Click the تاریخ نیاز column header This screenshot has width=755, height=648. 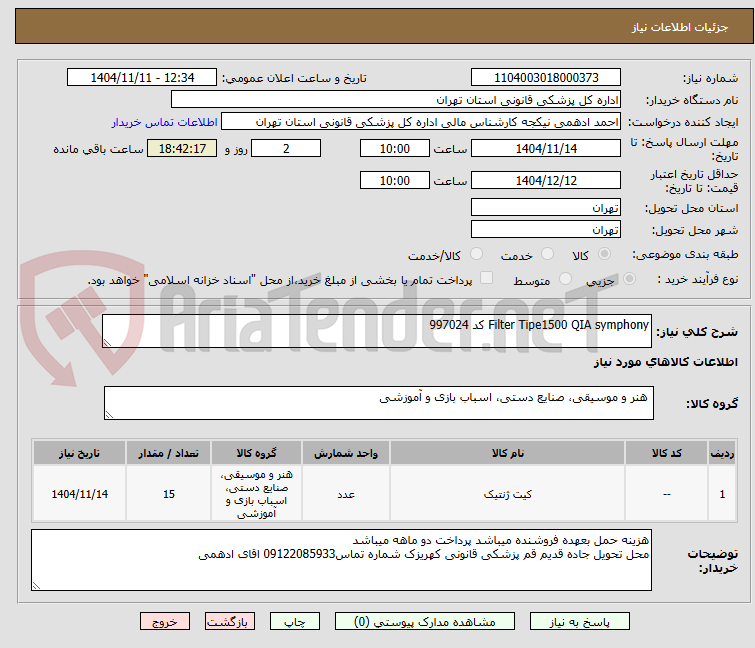tap(79, 453)
